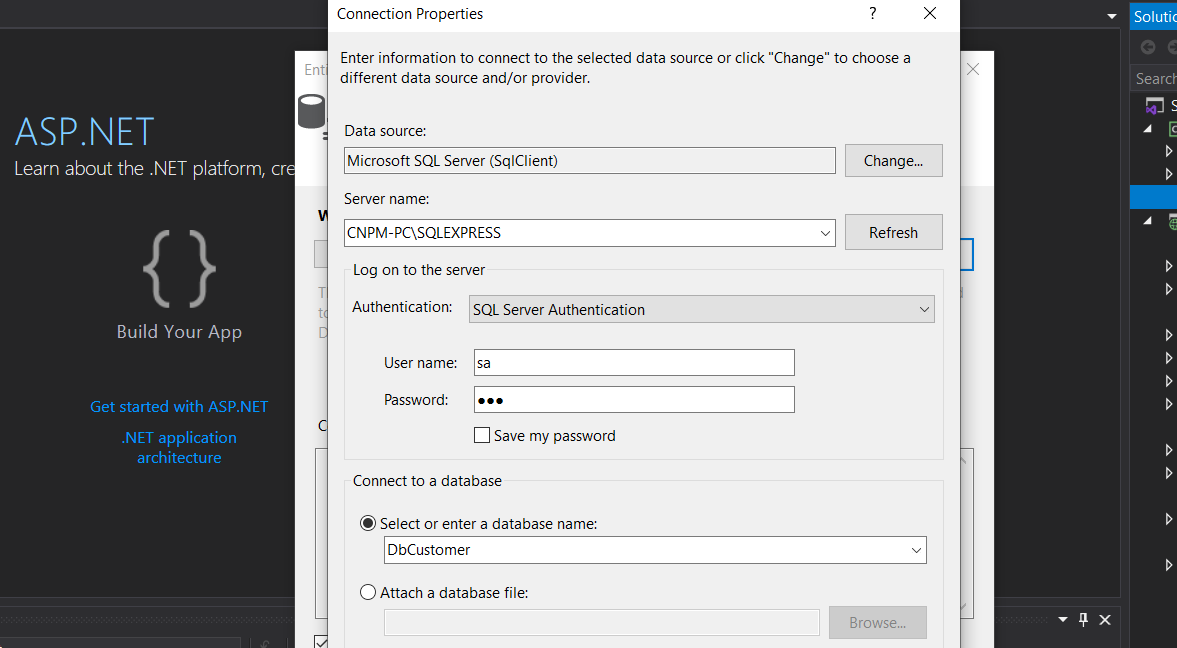Check the Save my password checkbox
Viewport: 1177px width, 648px height.
[x=482, y=435]
